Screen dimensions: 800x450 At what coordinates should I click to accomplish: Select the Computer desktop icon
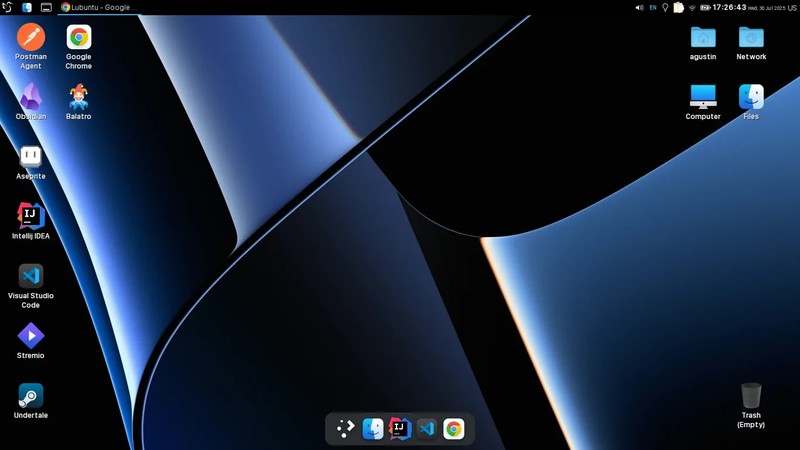pyautogui.click(x=703, y=102)
